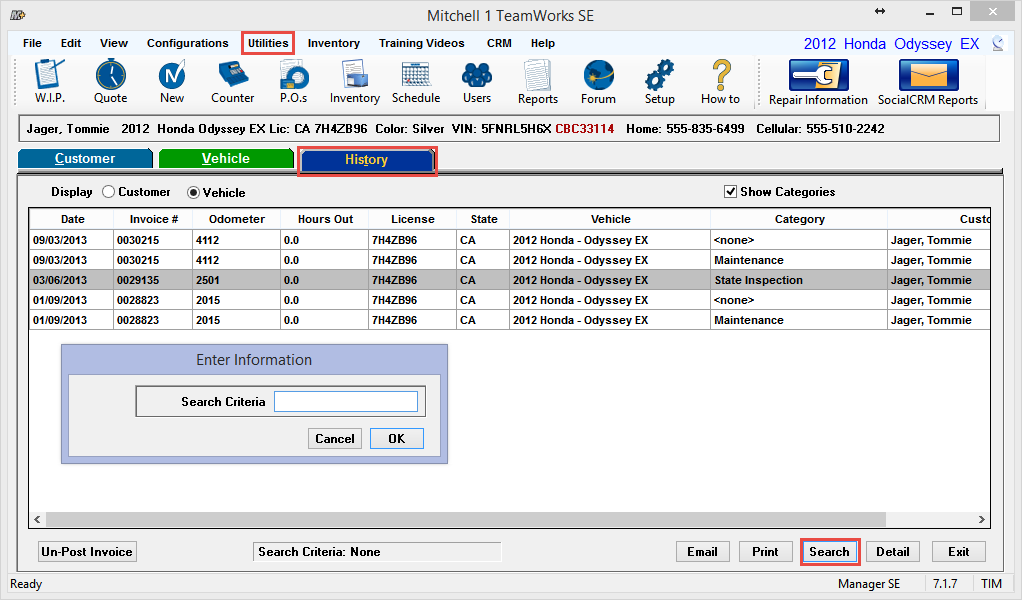Screen dimensions: 1022x600
Task: Open the Forum globe icon
Action: click(598, 81)
